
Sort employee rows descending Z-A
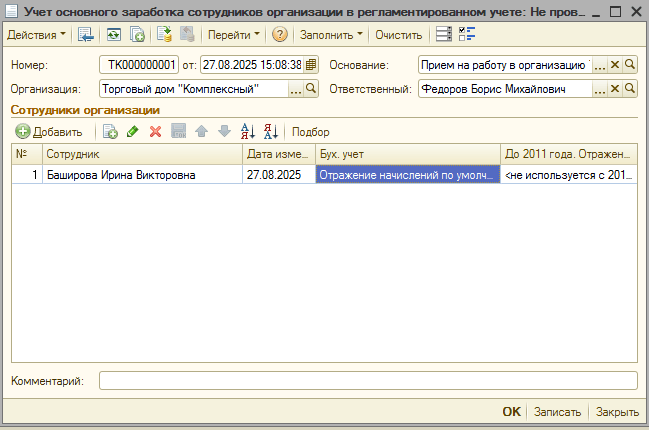click(x=270, y=132)
